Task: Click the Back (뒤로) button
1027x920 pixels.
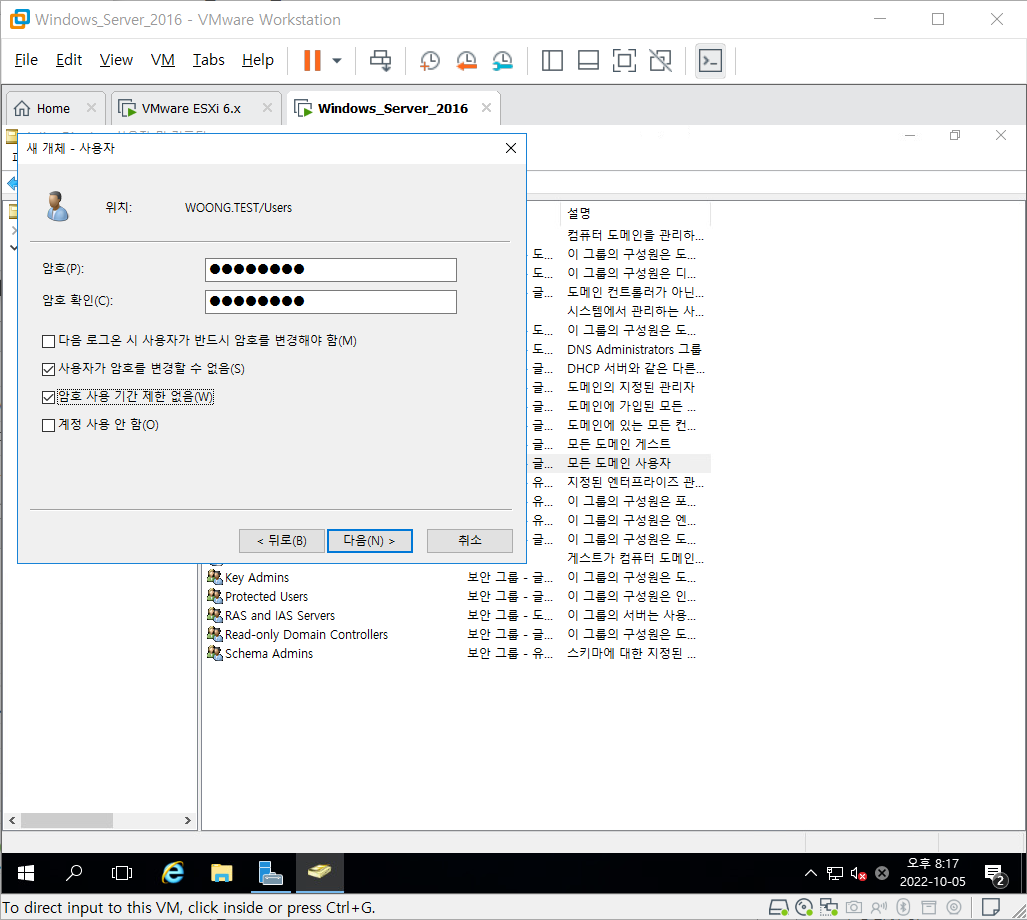Action: pyautogui.click(x=282, y=541)
